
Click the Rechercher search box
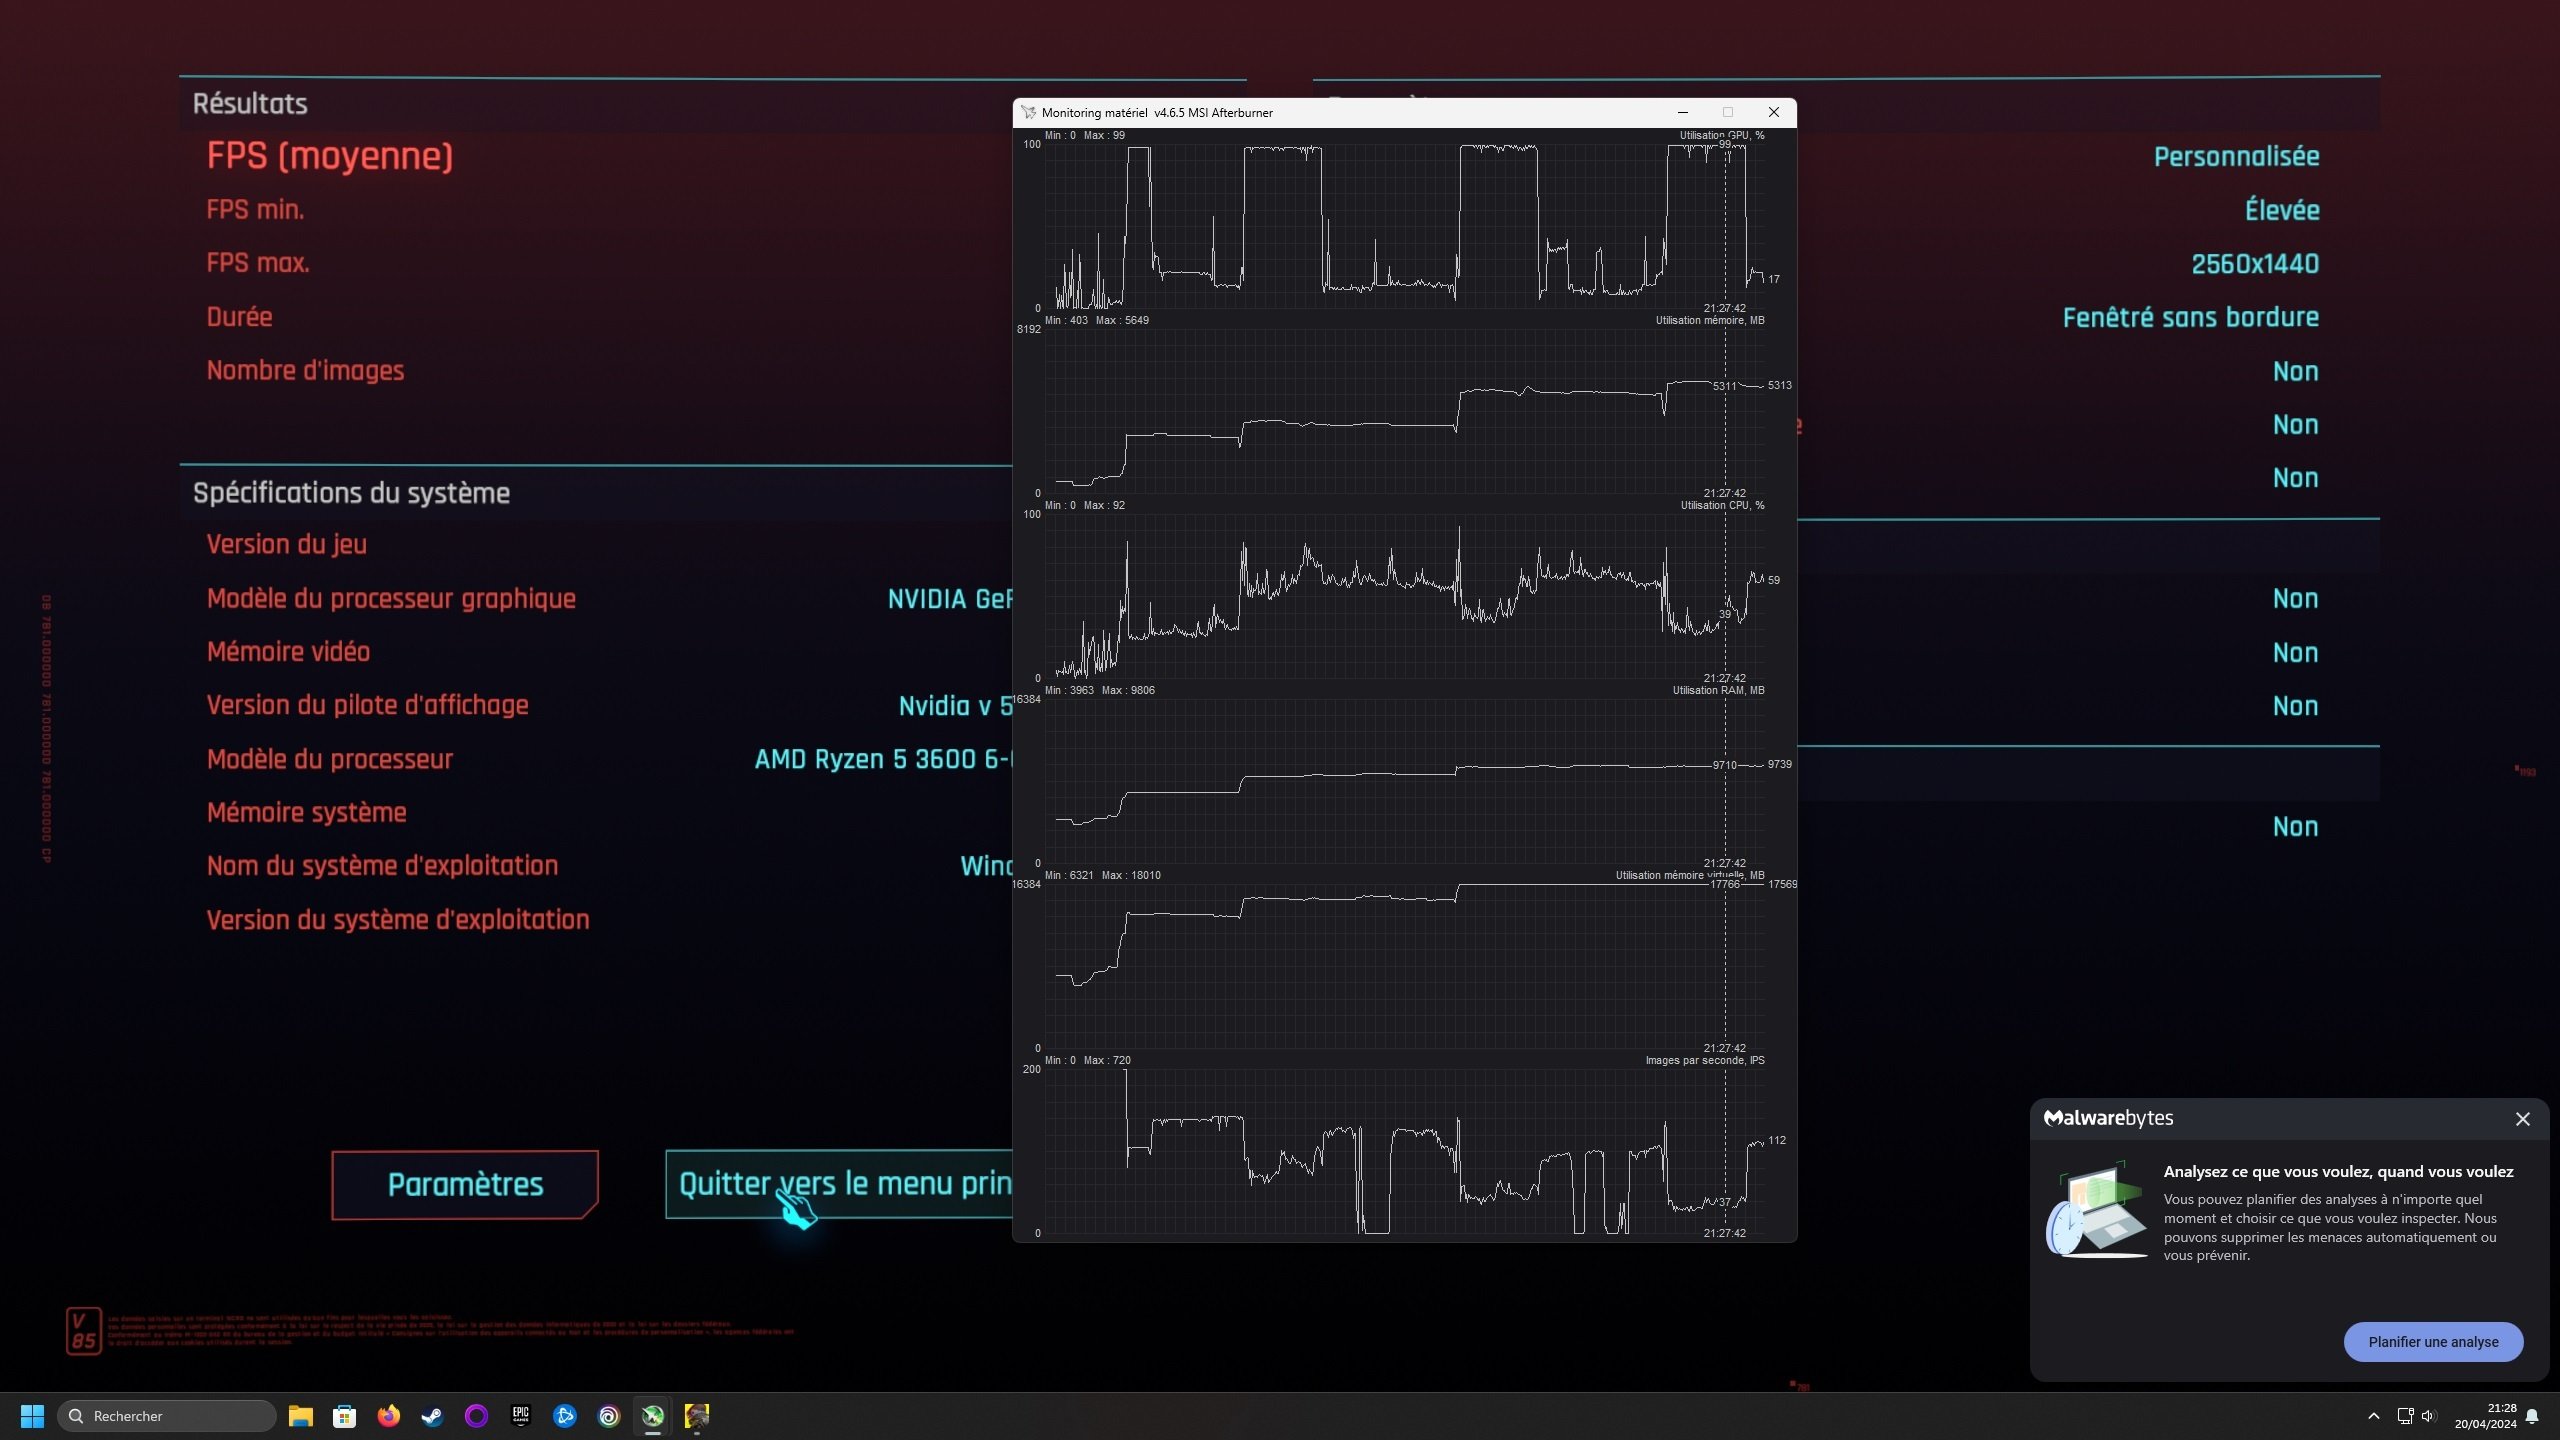(167, 1416)
